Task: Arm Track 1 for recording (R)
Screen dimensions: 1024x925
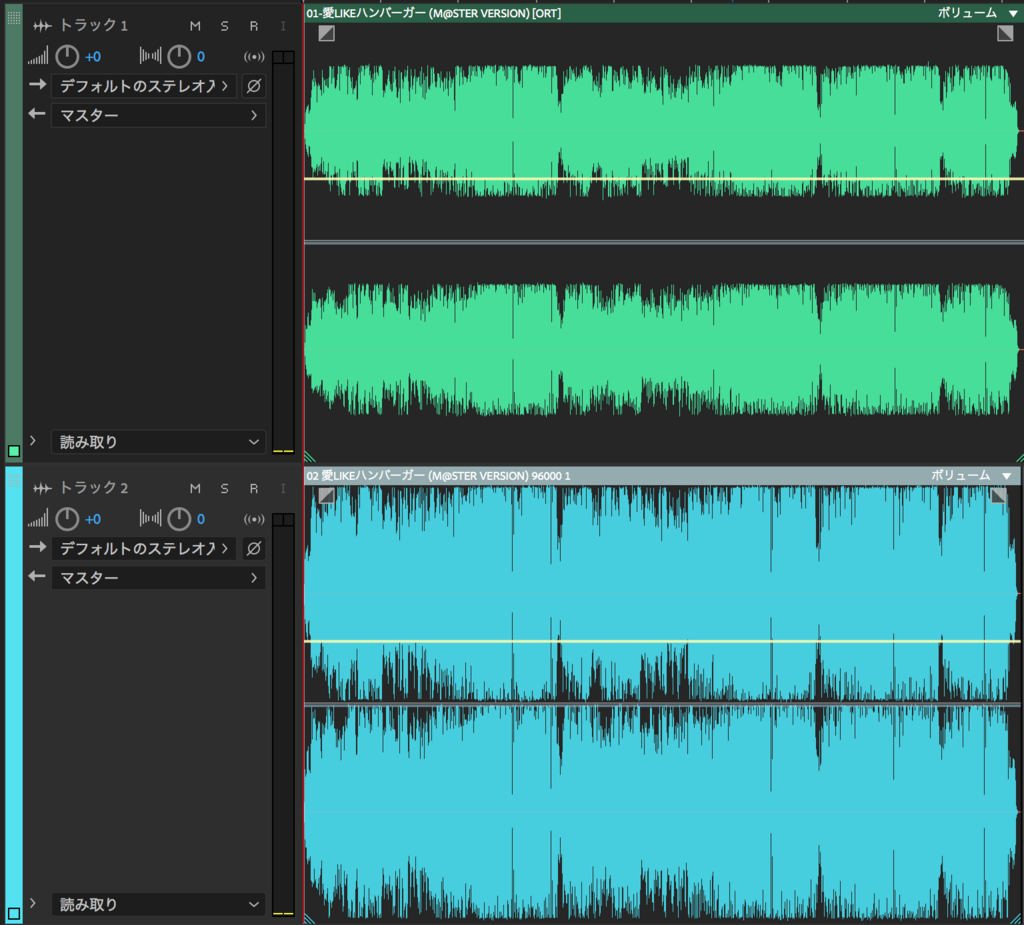Action: click(x=254, y=26)
